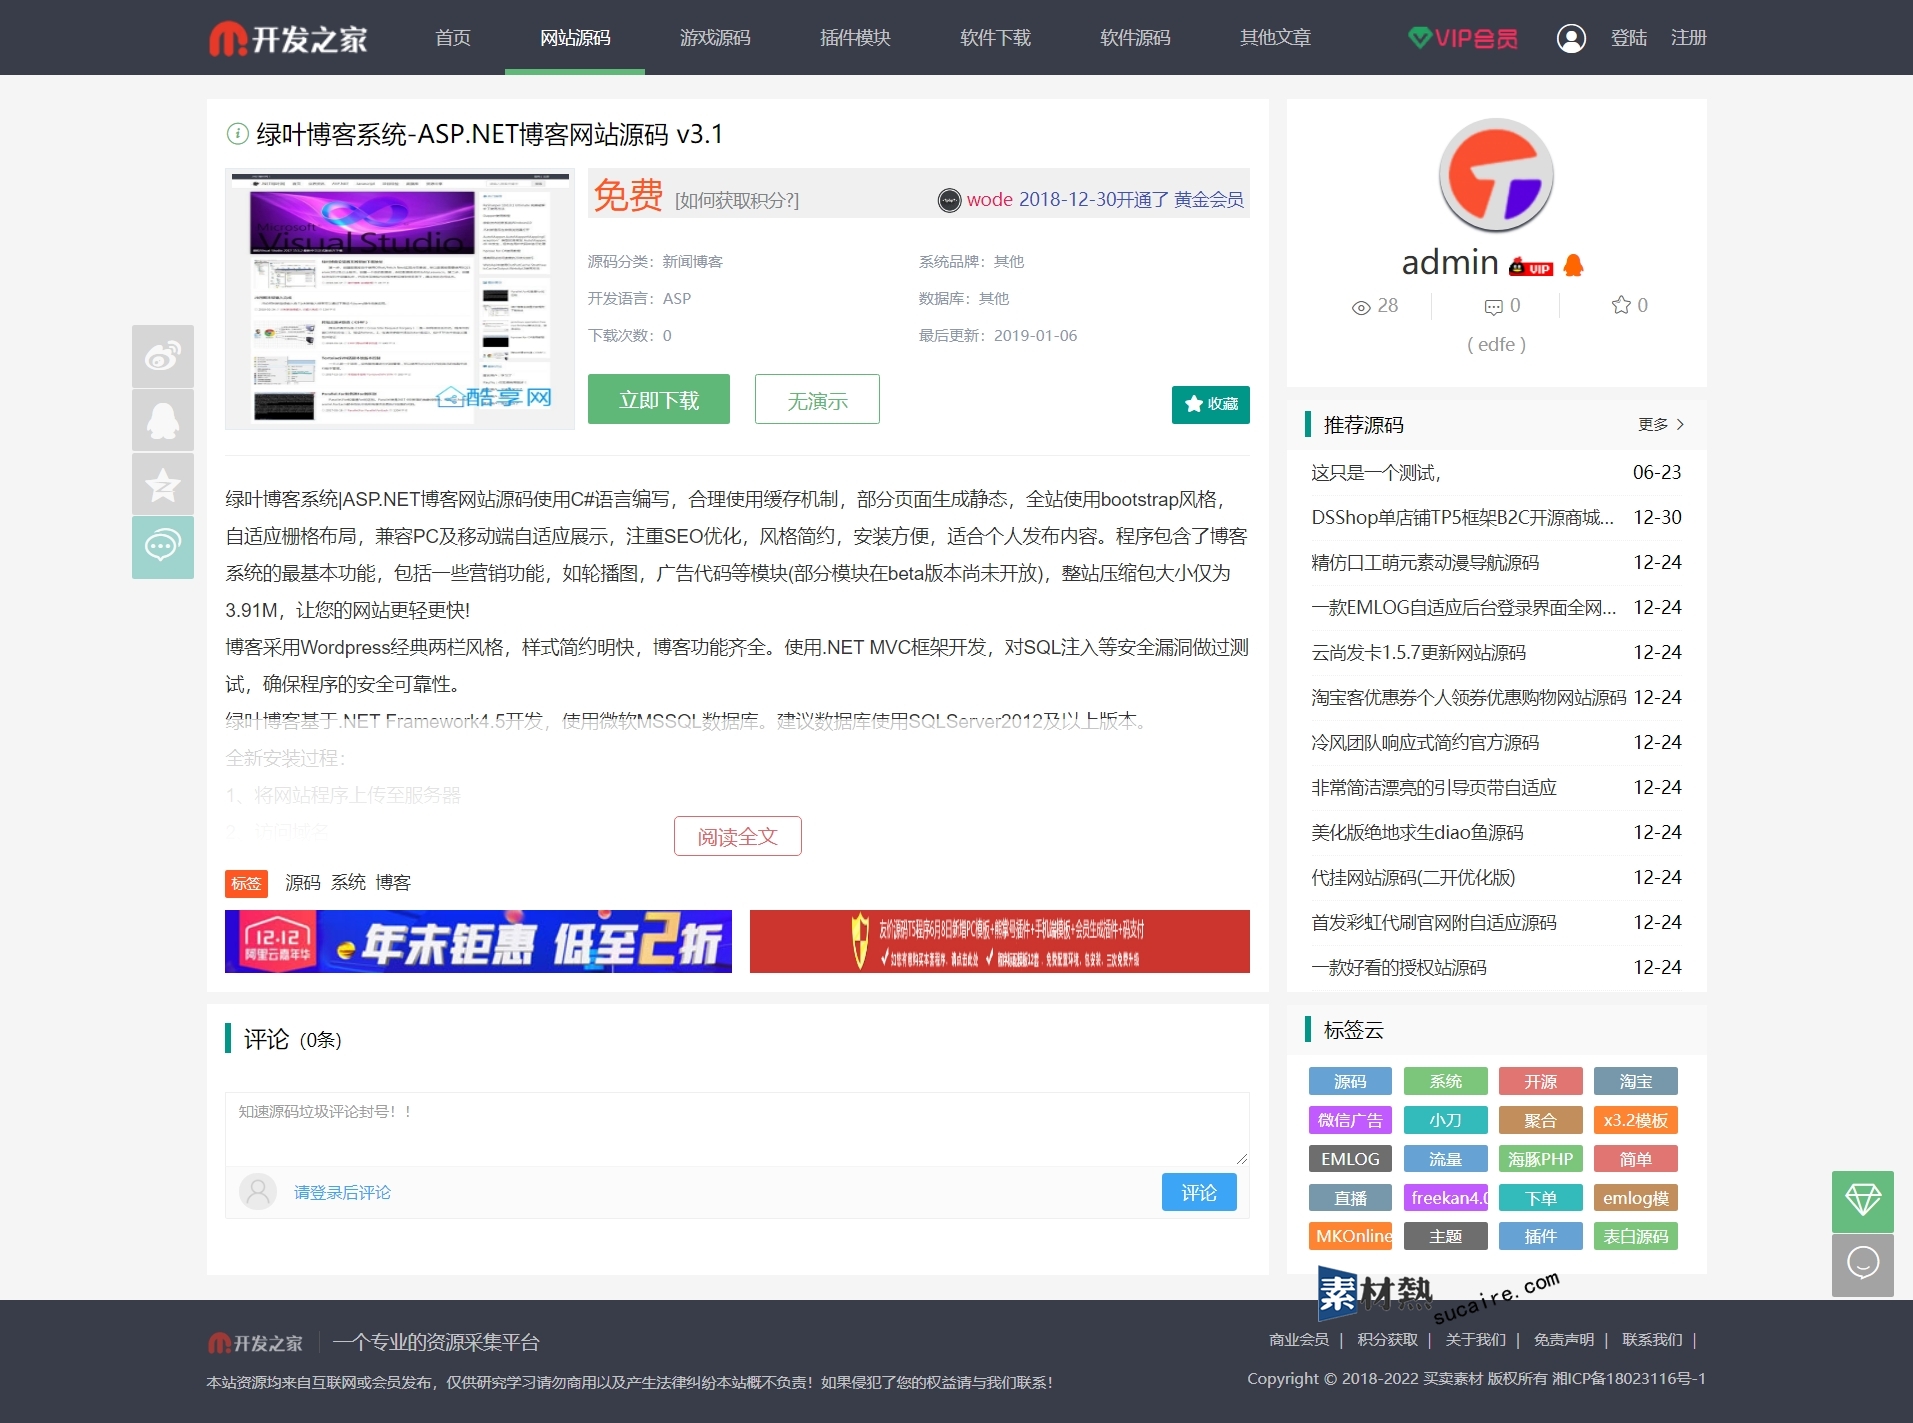The image size is (1913, 1423).
Task: Share via the QQ sidebar icon
Action: pyautogui.click(x=163, y=420)
